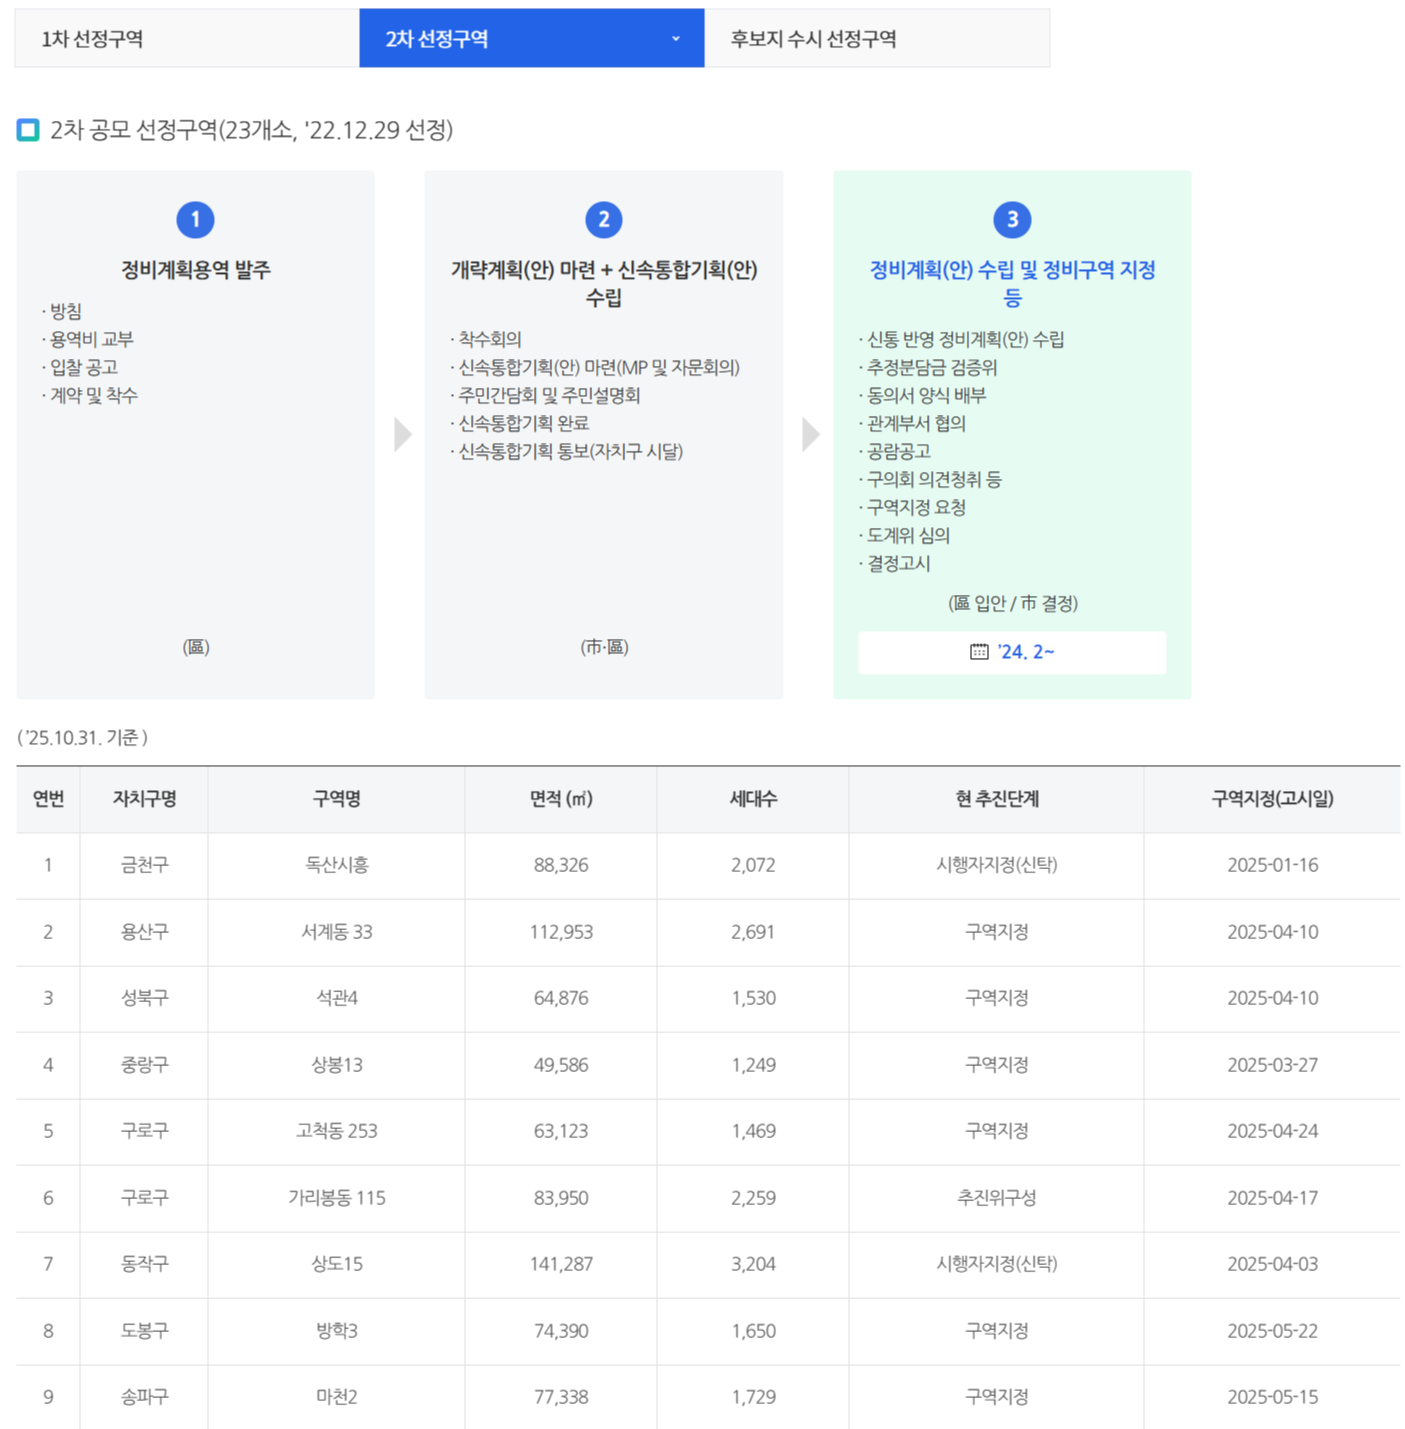Click the blue square bullet beside 2차 공모 heading

[28, 130]
